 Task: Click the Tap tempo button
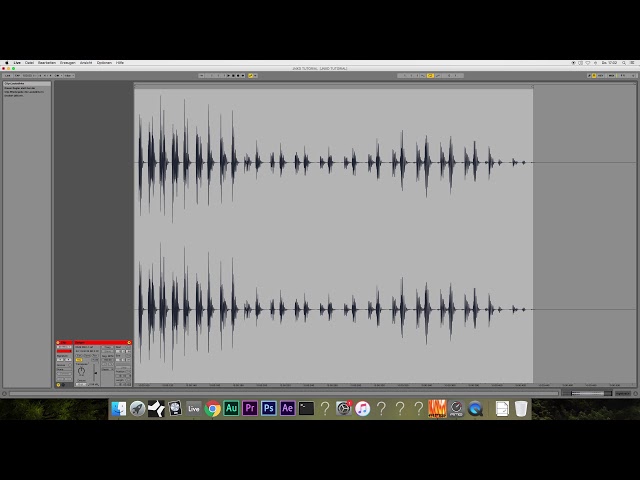[18, 76]
